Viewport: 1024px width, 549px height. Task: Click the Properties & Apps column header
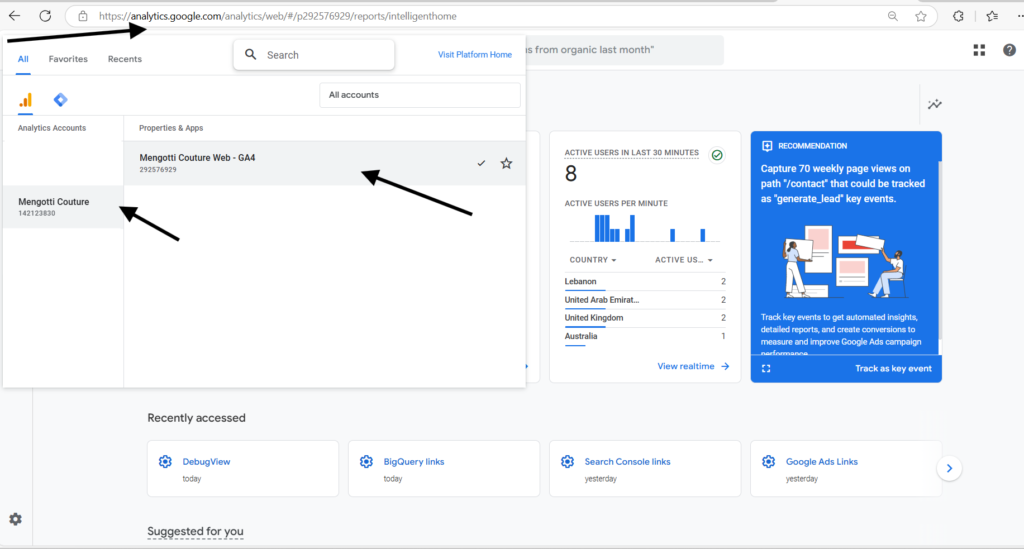pyautogui.click(x=171, y=128)
